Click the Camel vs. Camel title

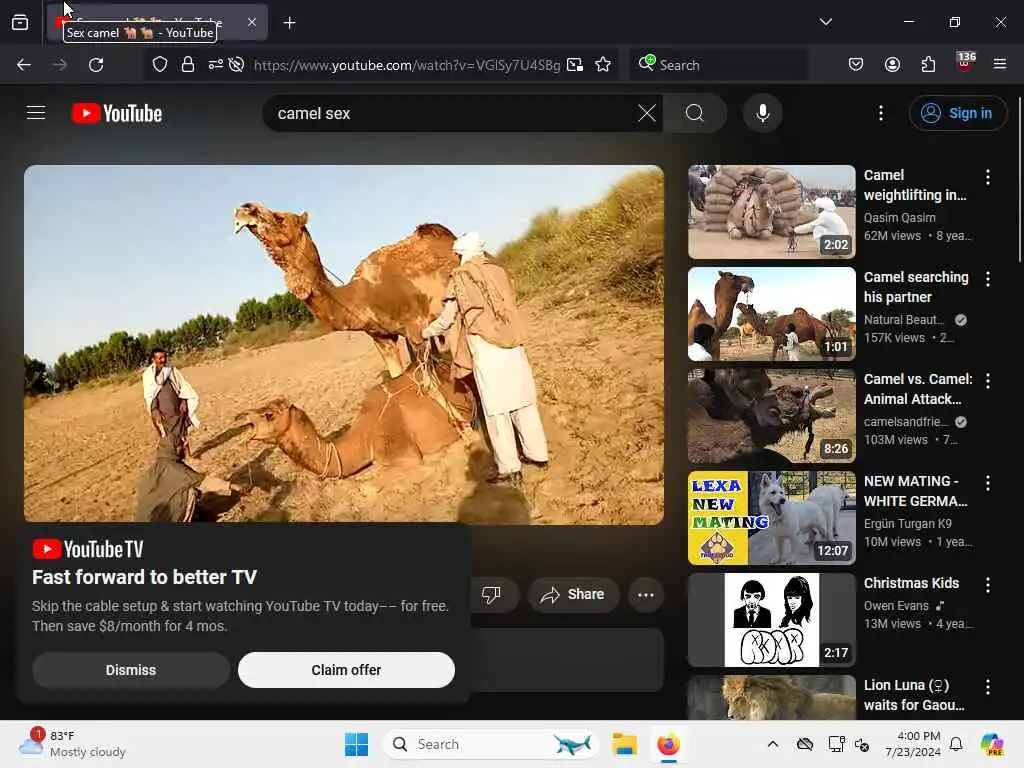pyautogui.click(x=918, y=389)
